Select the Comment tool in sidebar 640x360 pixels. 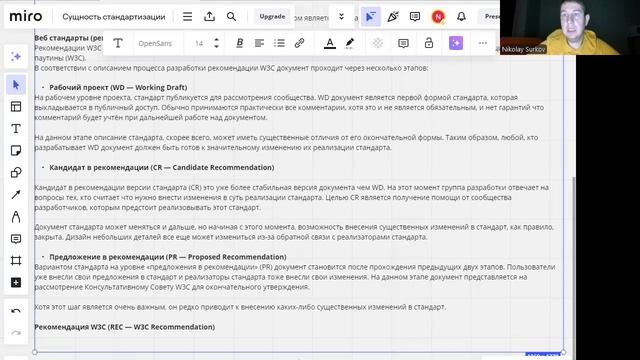point(16,239)
